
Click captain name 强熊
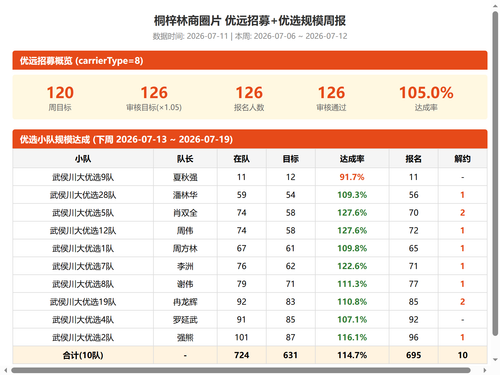185,337
